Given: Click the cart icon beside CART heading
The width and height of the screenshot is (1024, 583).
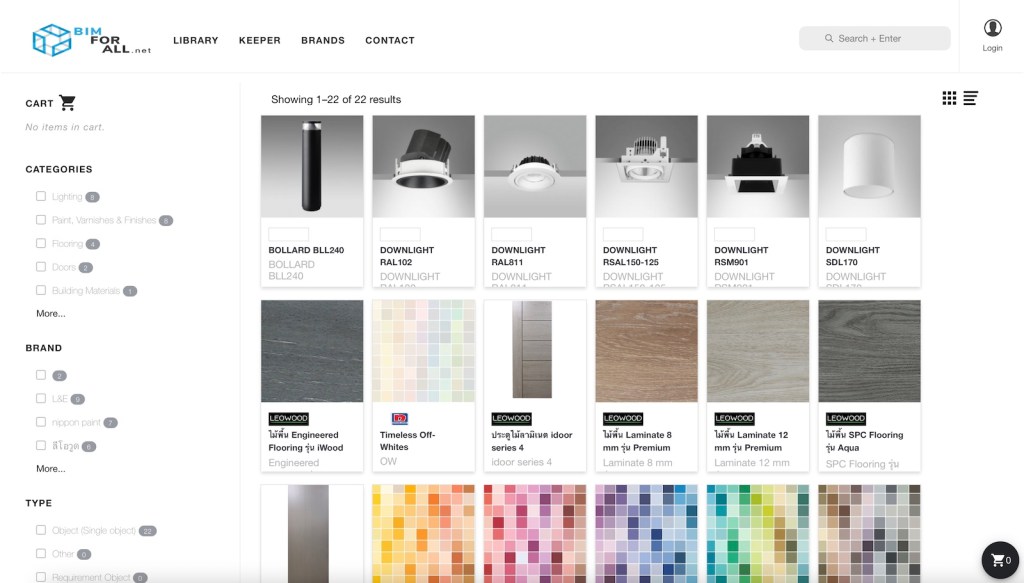Looking at the screenshot, I should (67, 103).
